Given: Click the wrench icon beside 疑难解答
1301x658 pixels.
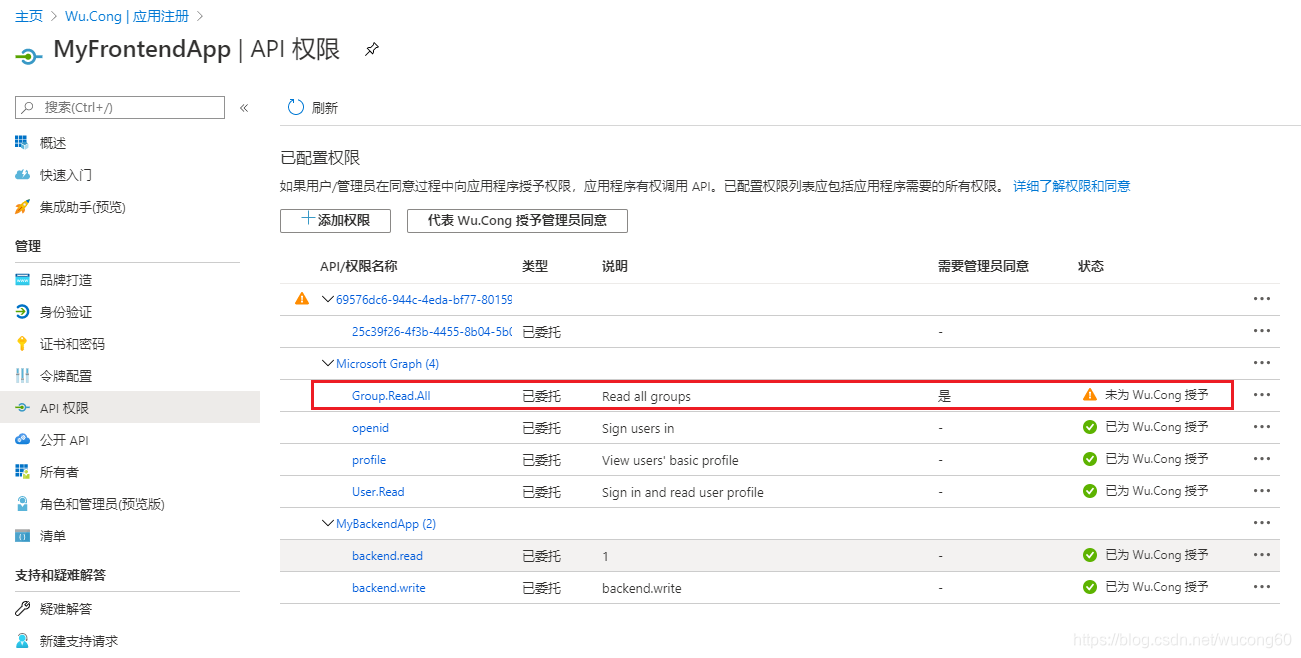Looking at the screenshot, I should 22,609.
